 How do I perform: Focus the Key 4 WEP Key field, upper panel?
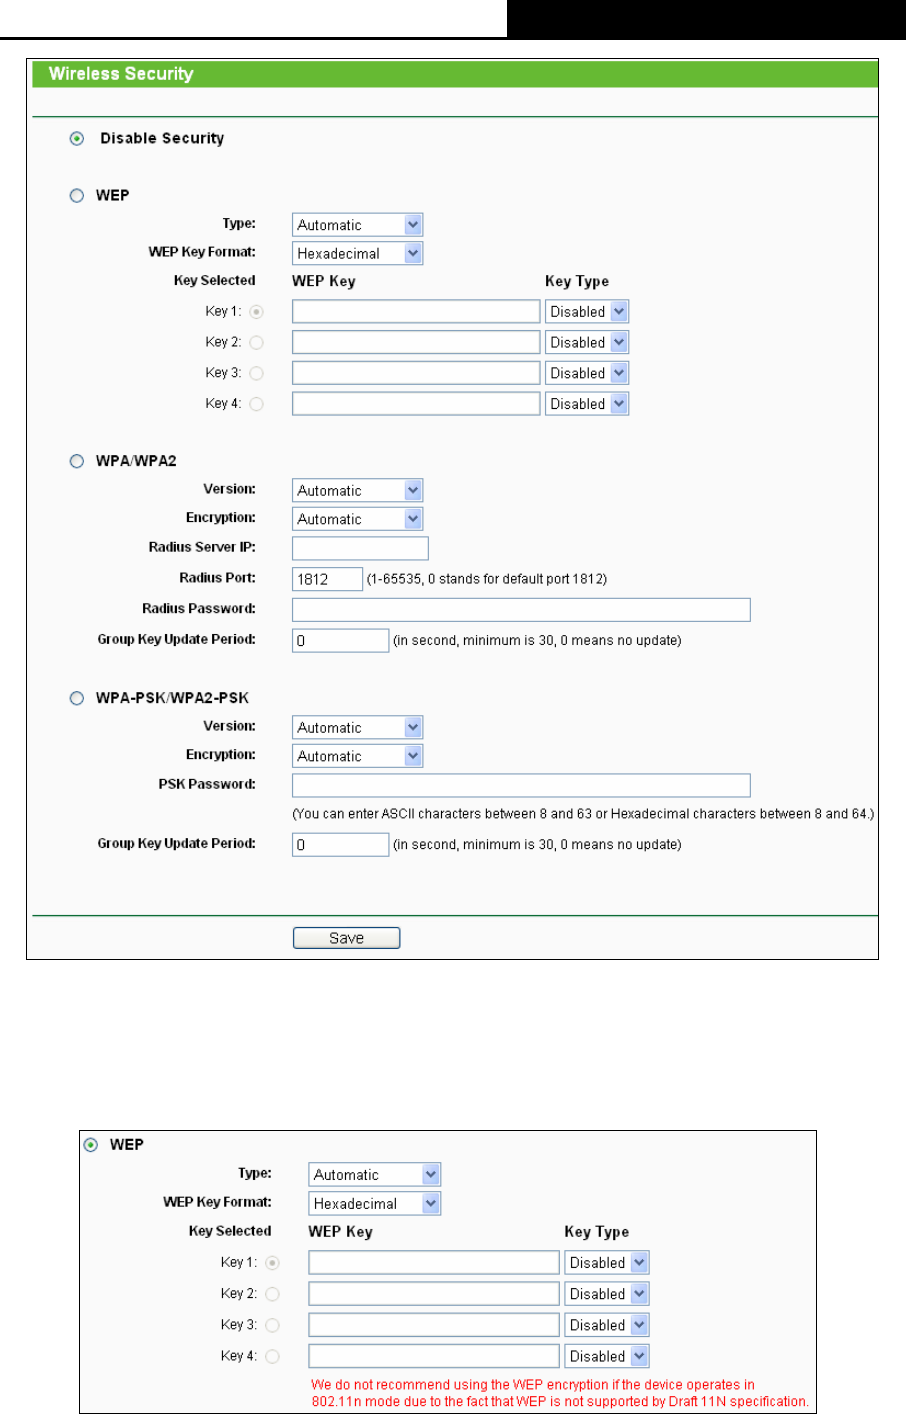point(416,404)
